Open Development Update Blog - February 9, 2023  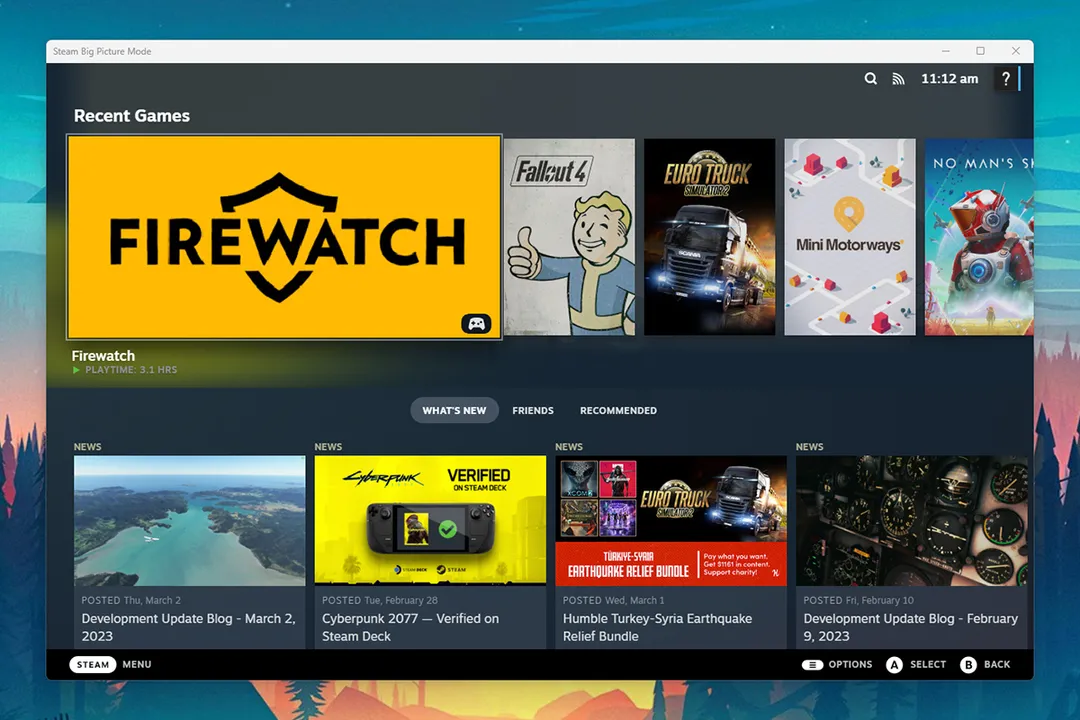click(x=911, y=628)
